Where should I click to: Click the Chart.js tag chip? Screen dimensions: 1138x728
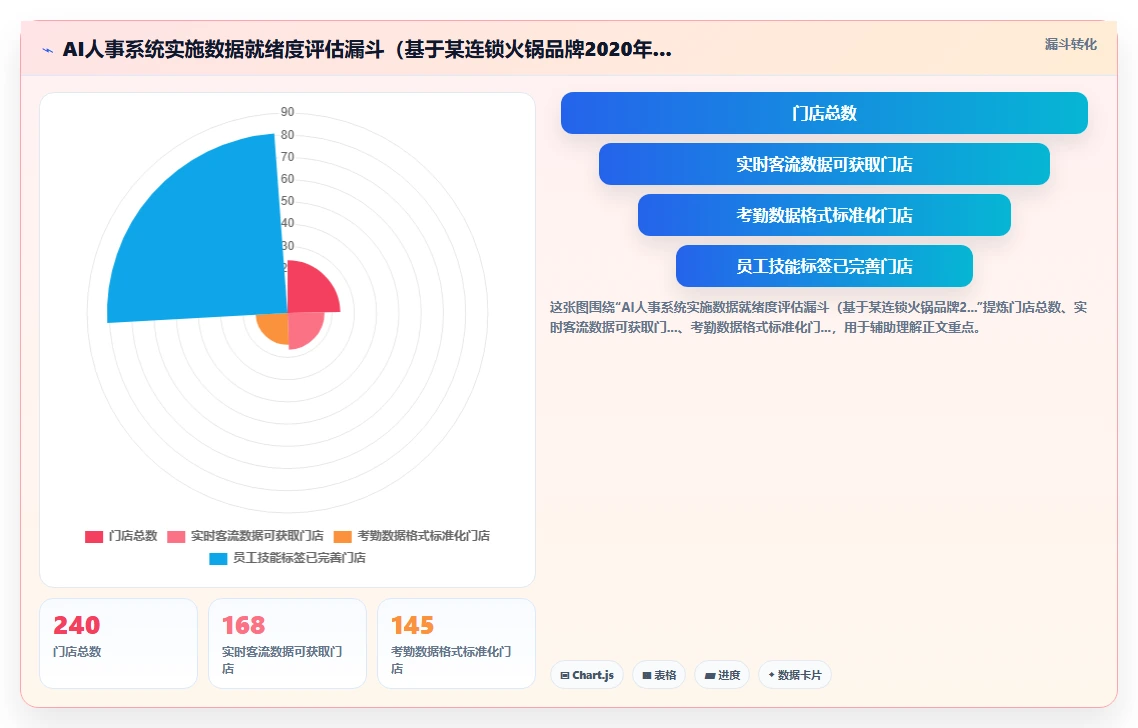586,675
